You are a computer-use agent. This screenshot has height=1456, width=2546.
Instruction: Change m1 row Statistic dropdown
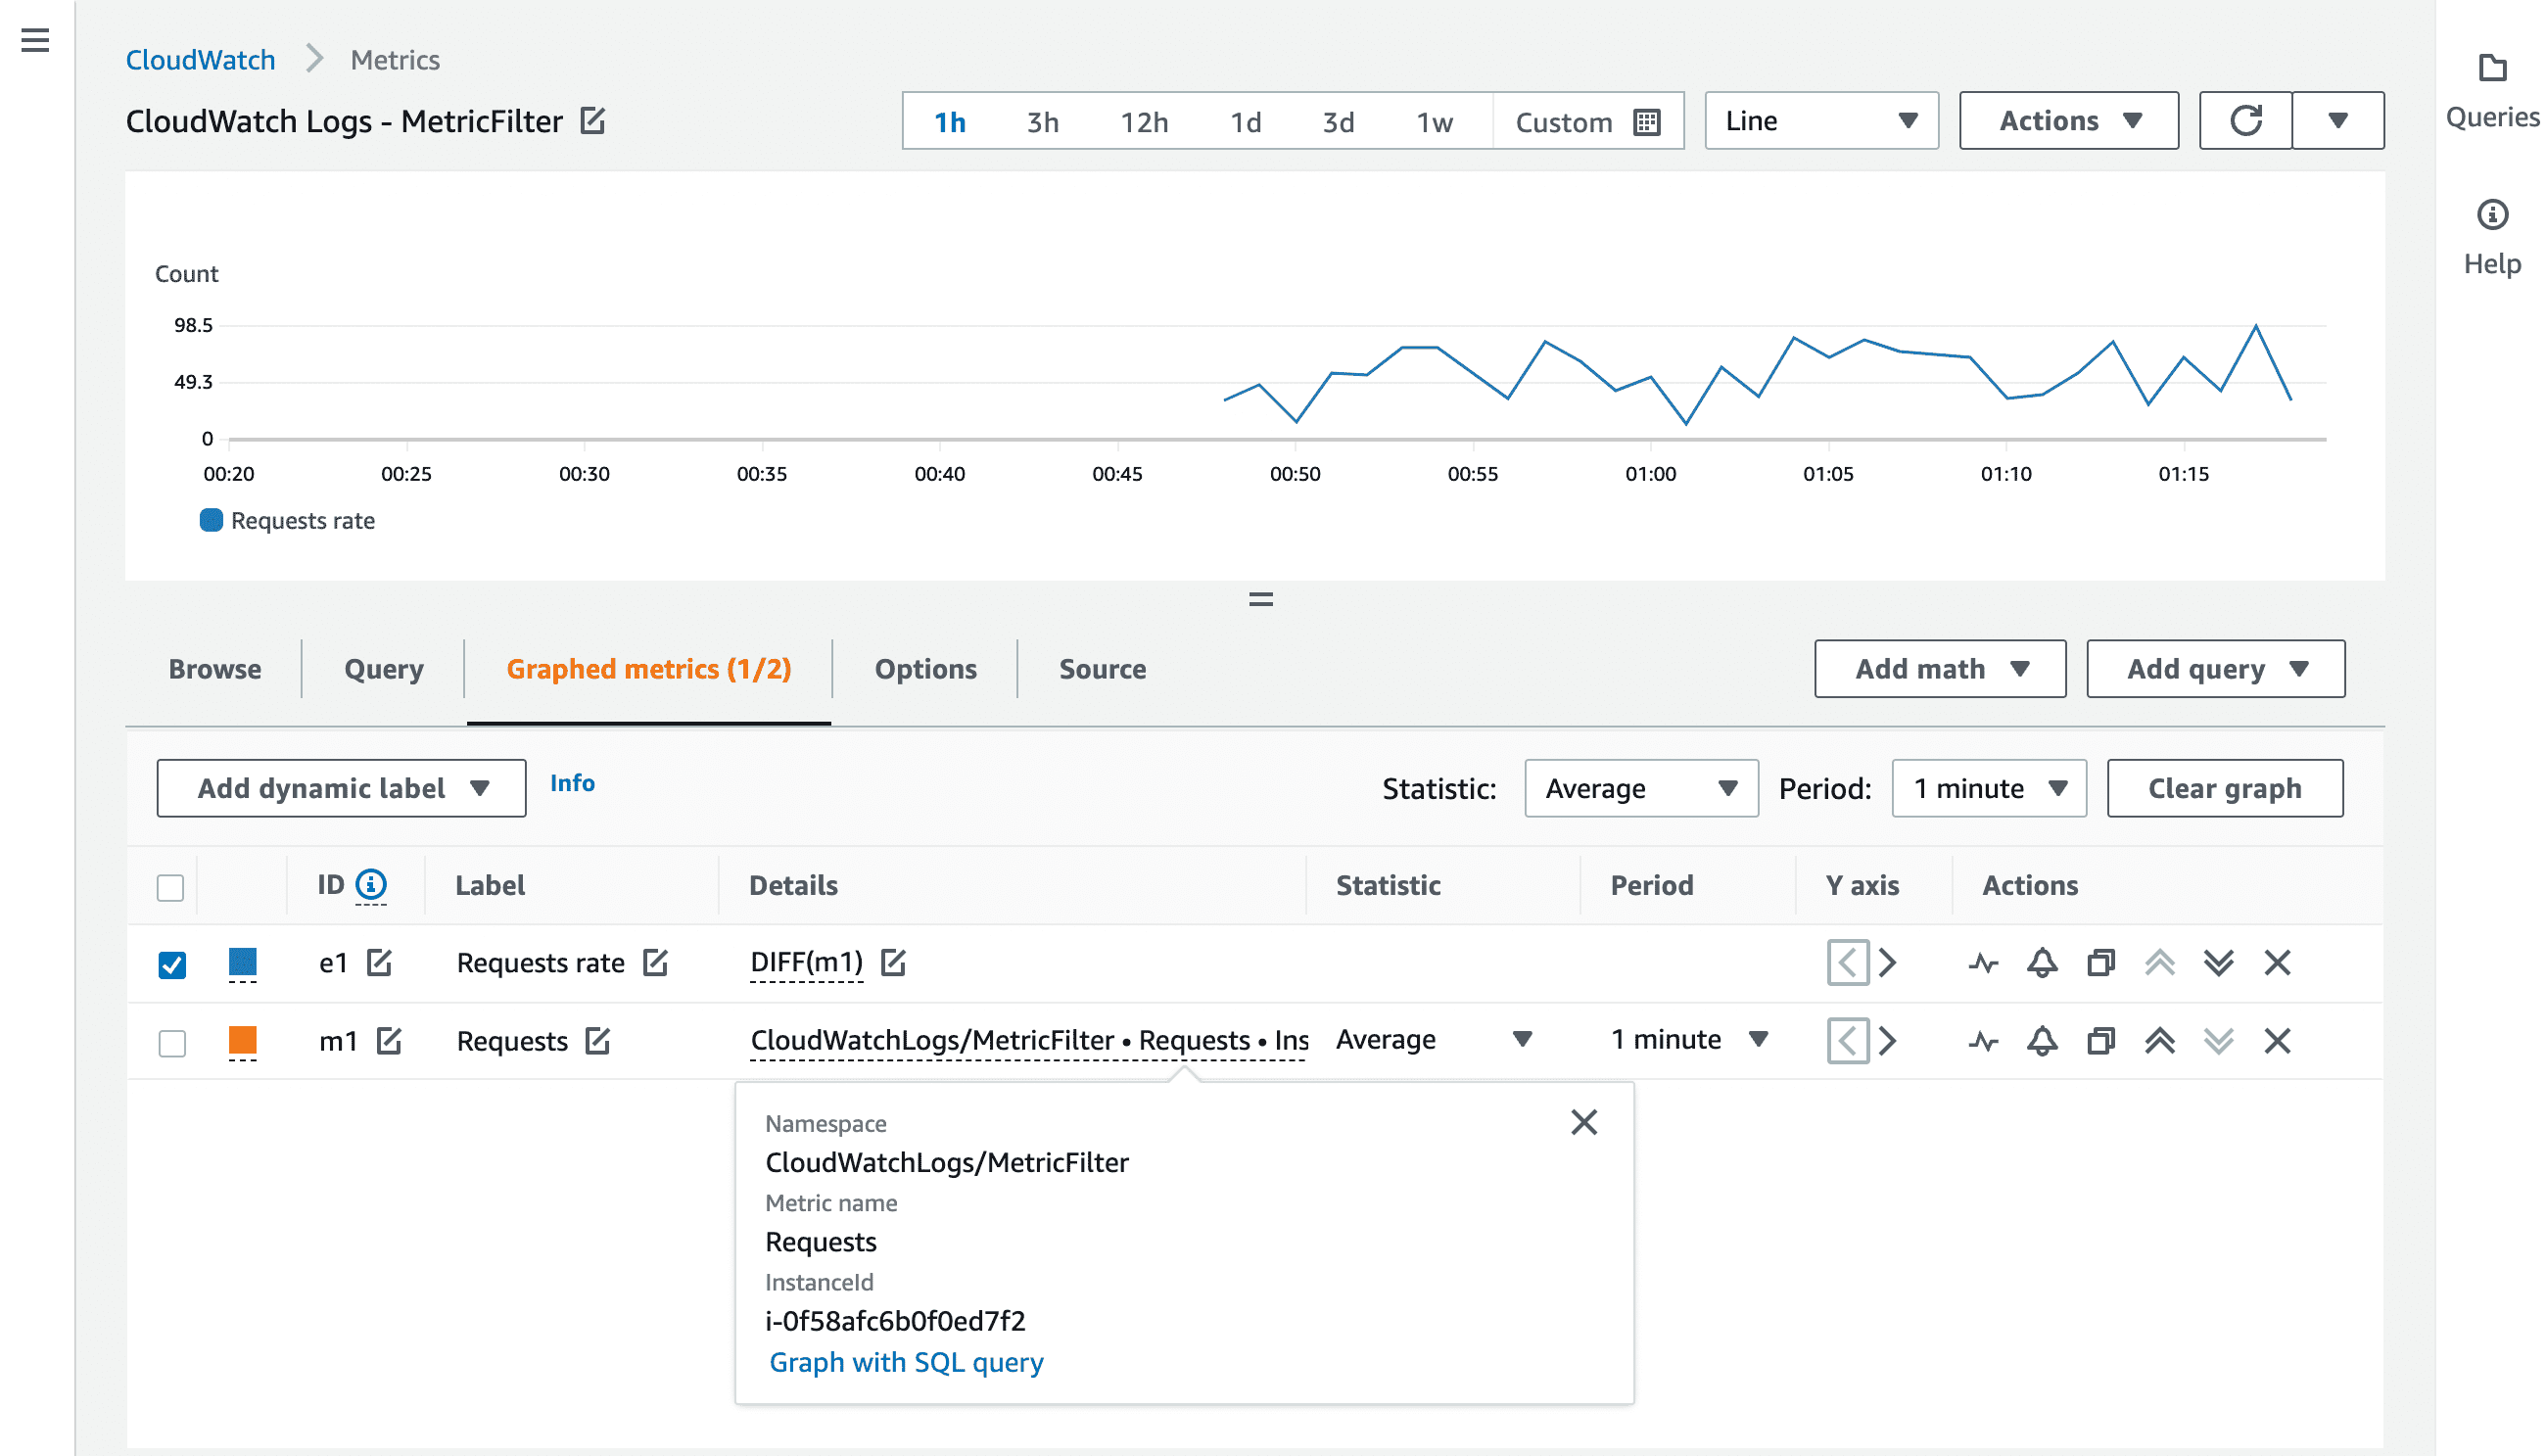point(1434,1040)
